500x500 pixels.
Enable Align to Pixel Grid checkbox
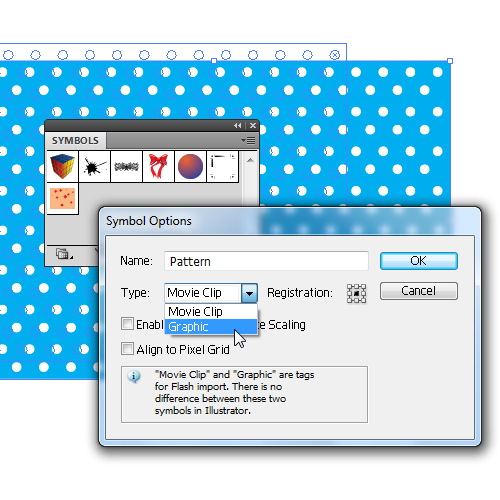pyautogui.click(x=127, y=349)
